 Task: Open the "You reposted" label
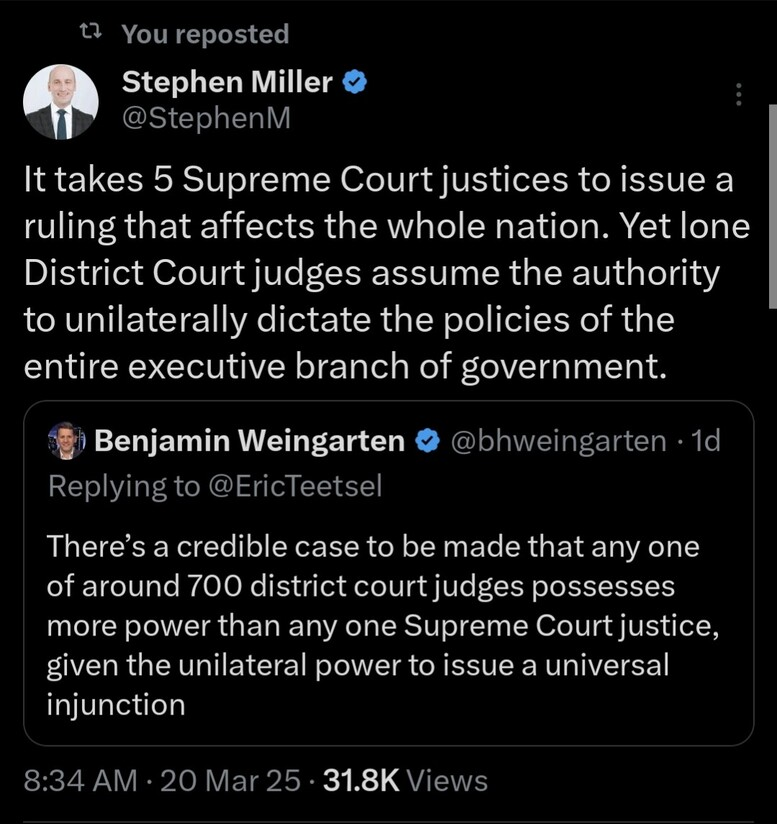(x=205, y=34)
